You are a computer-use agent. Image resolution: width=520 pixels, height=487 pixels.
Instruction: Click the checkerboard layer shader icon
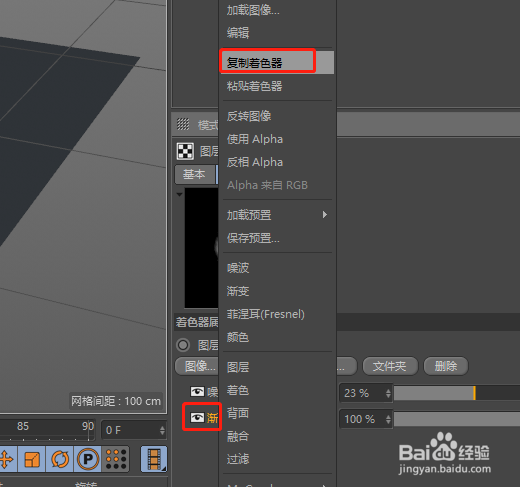click(x=185, y=151)
